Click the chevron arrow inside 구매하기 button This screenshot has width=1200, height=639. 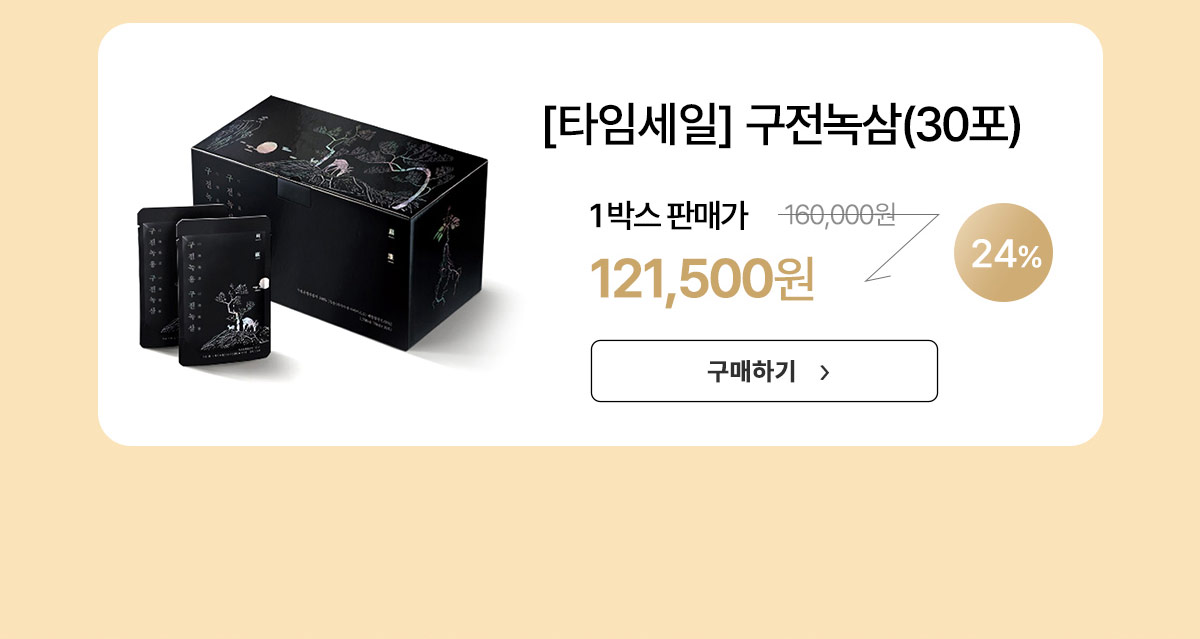824,373
